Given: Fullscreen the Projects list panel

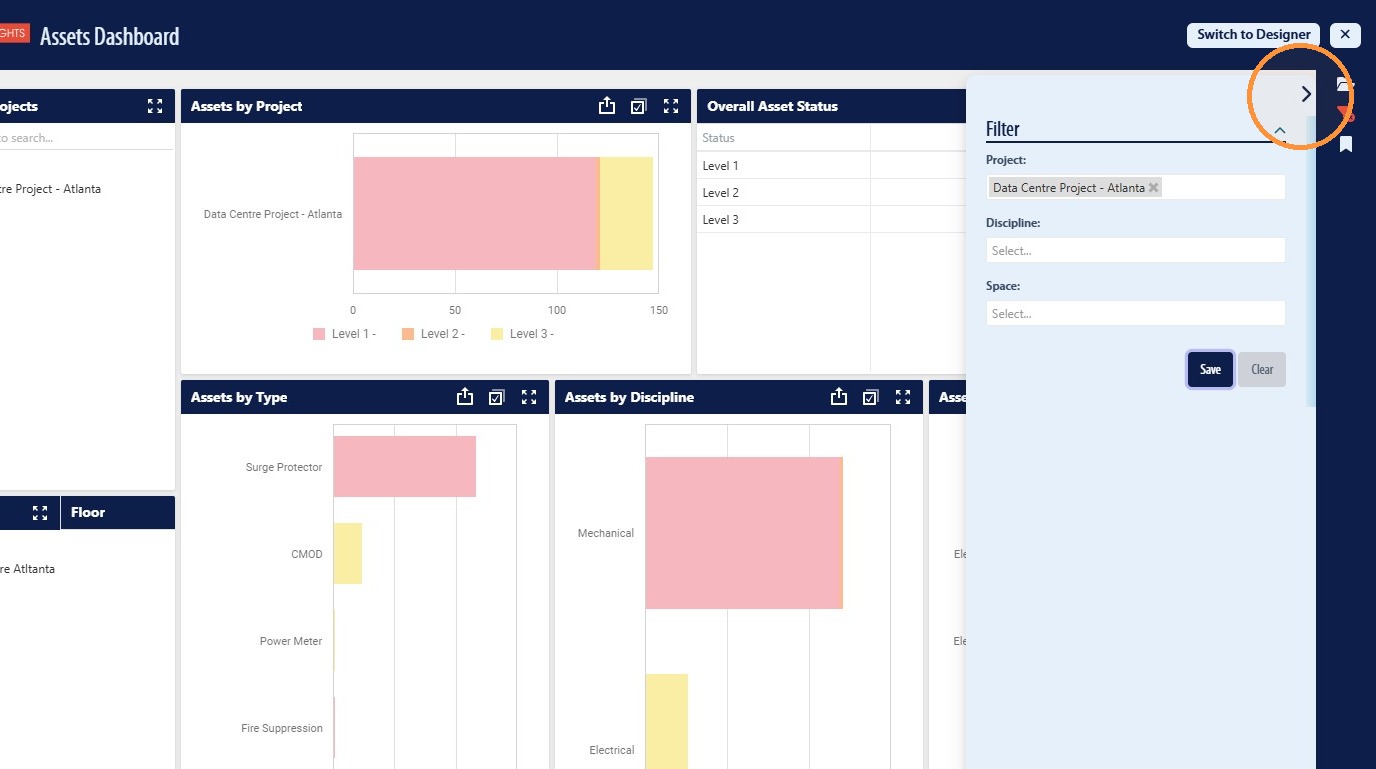Looking at the screenshot, I should click(155, 106).
